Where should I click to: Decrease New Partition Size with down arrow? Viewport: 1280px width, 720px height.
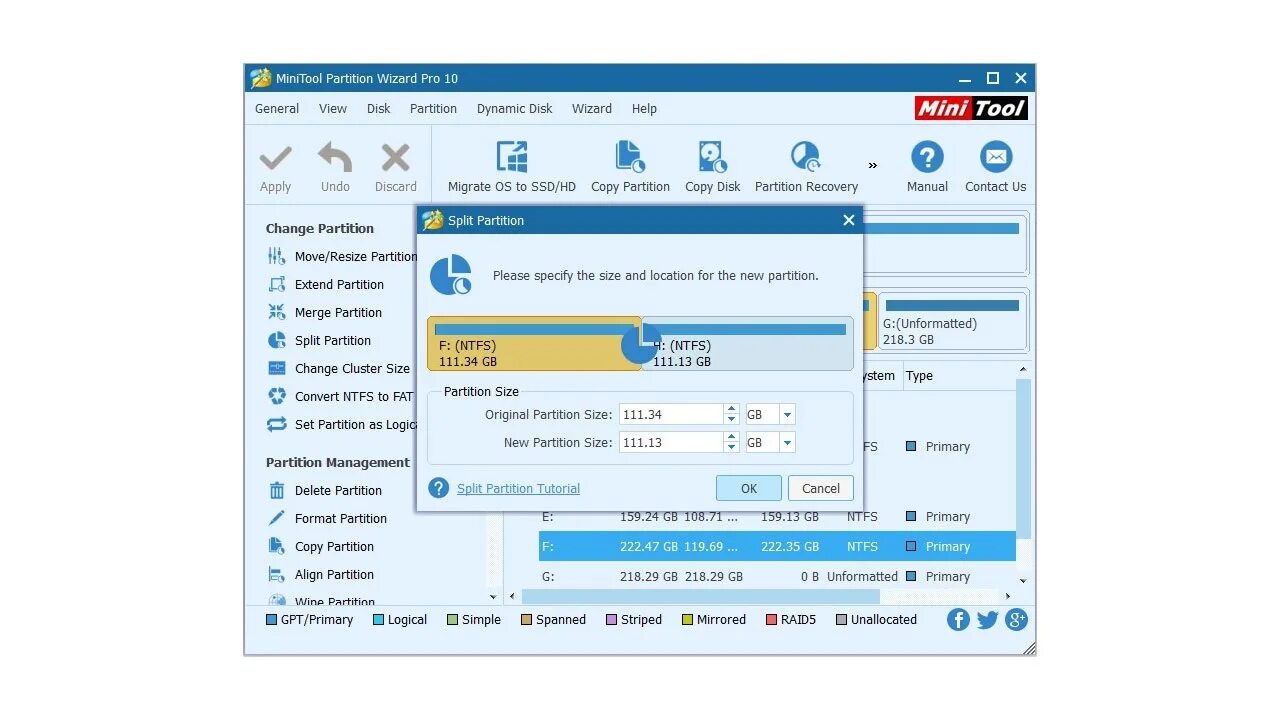pos(732,448)
